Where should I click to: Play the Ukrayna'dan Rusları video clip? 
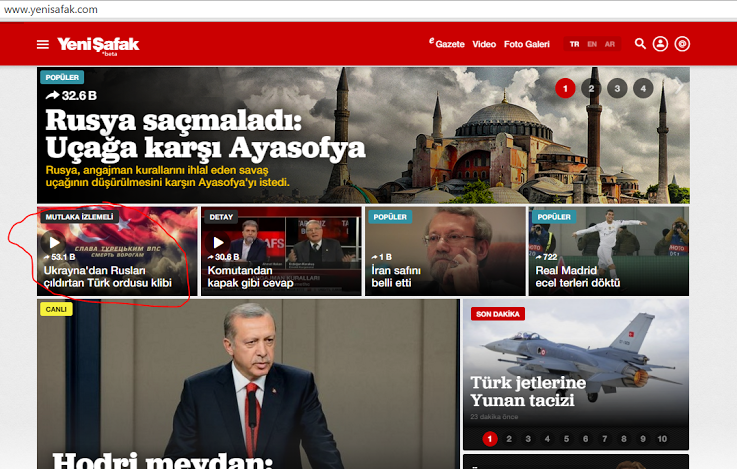tap(54, 242)
